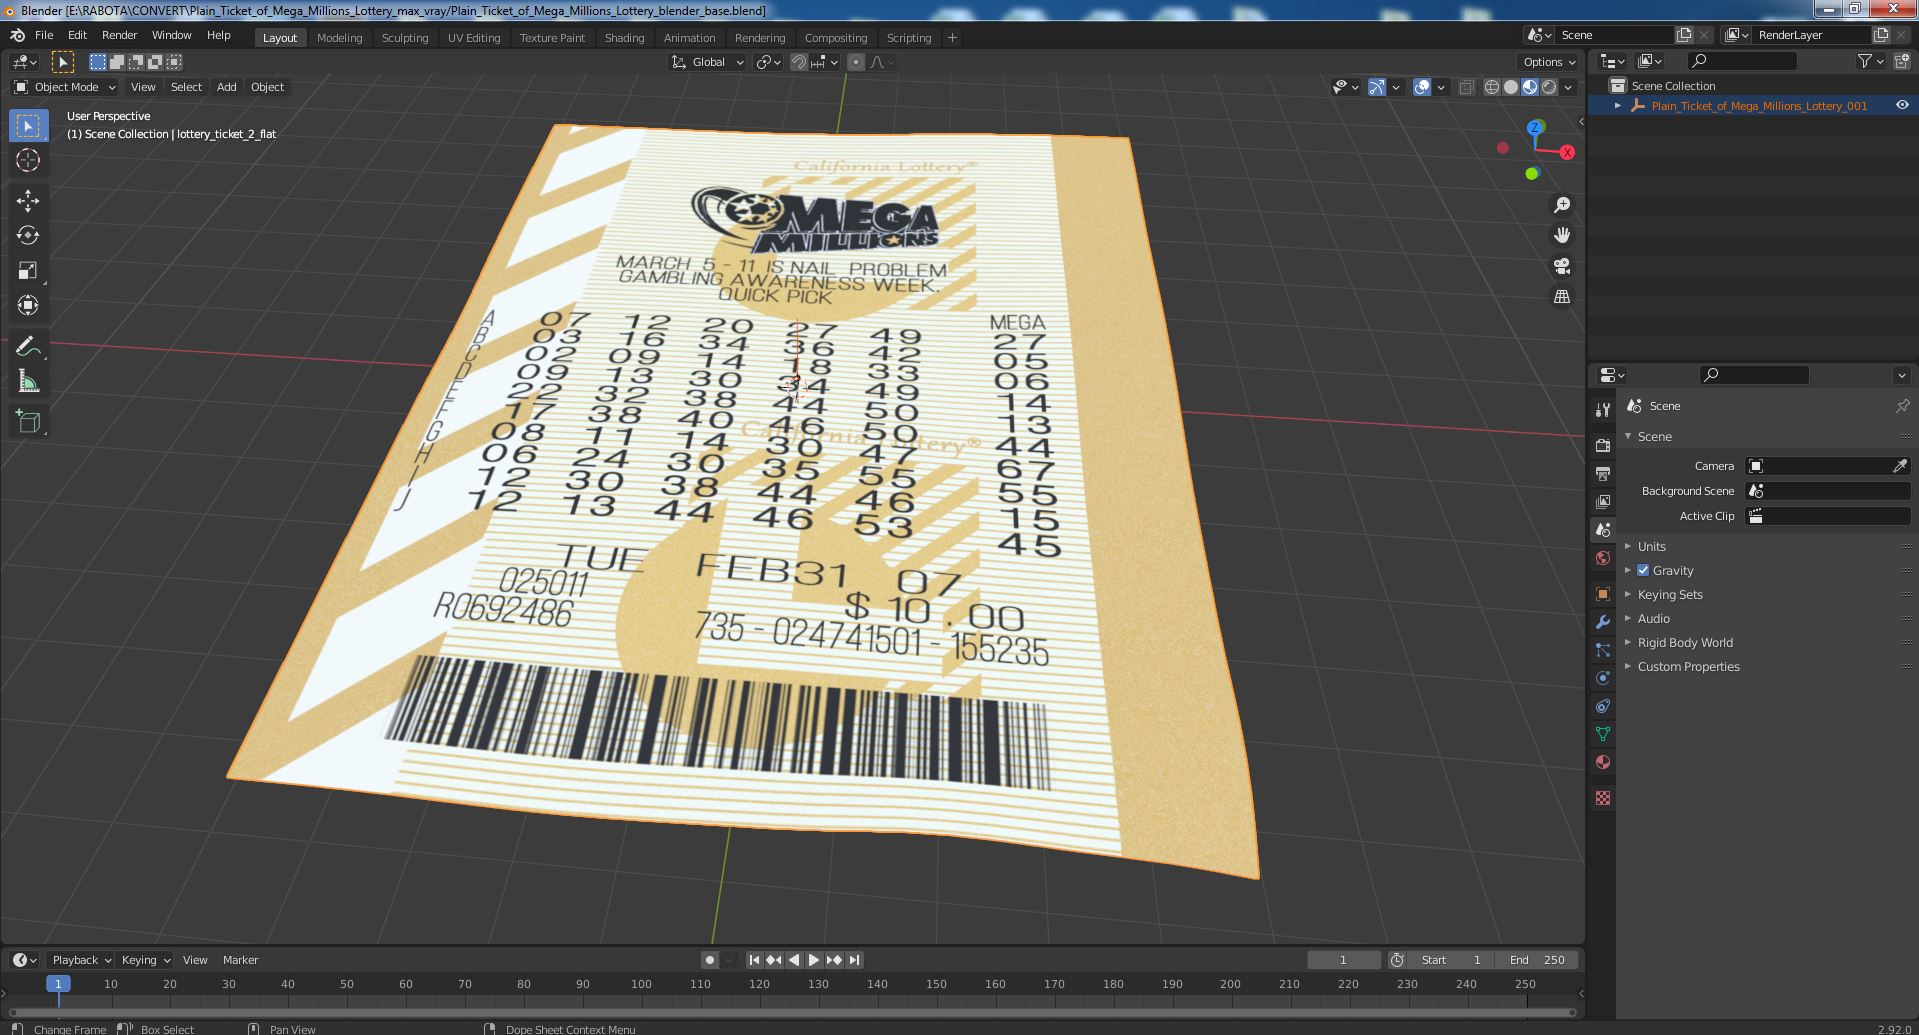Image resolution: width=1919 pixels, height=1035 pixels.
Task: Open the Particle properties tab
Action: [1603, 650]
